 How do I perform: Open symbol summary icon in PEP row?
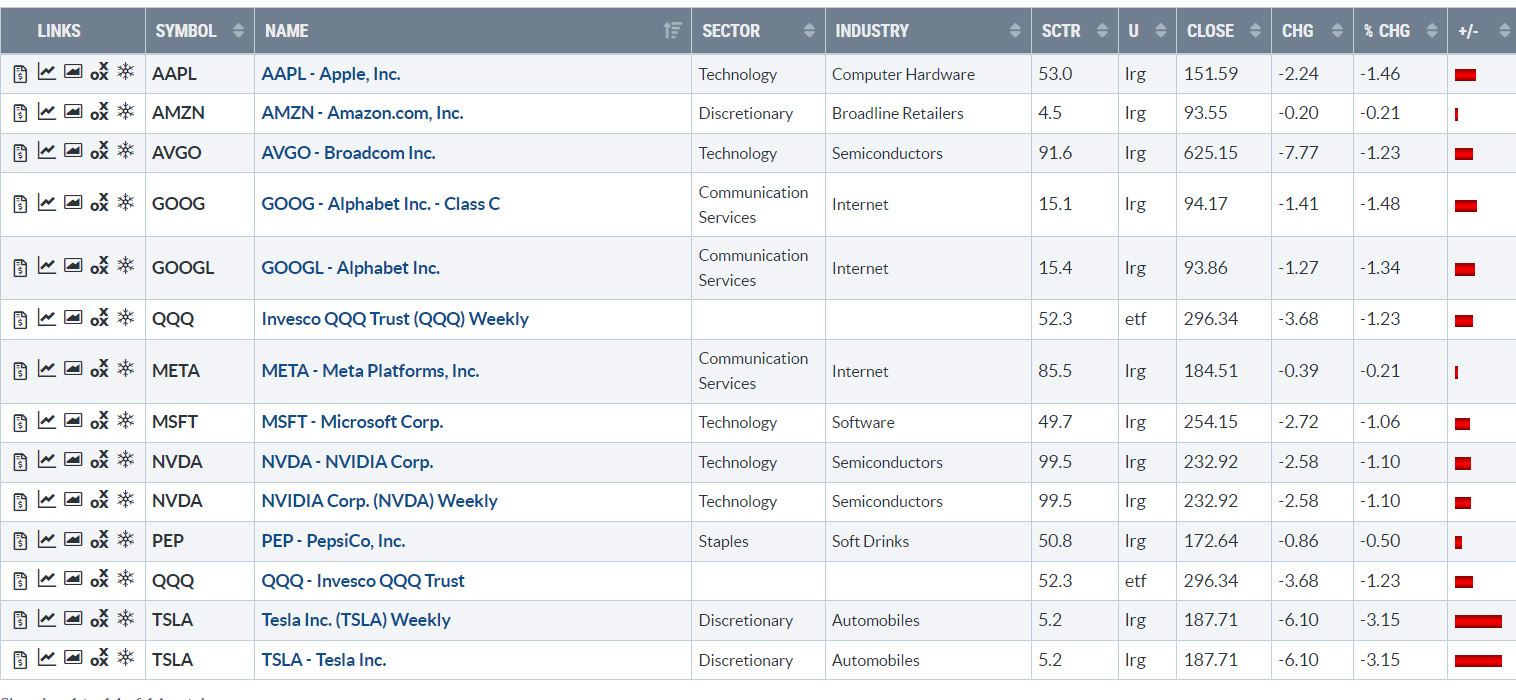[x=20, y=541]
